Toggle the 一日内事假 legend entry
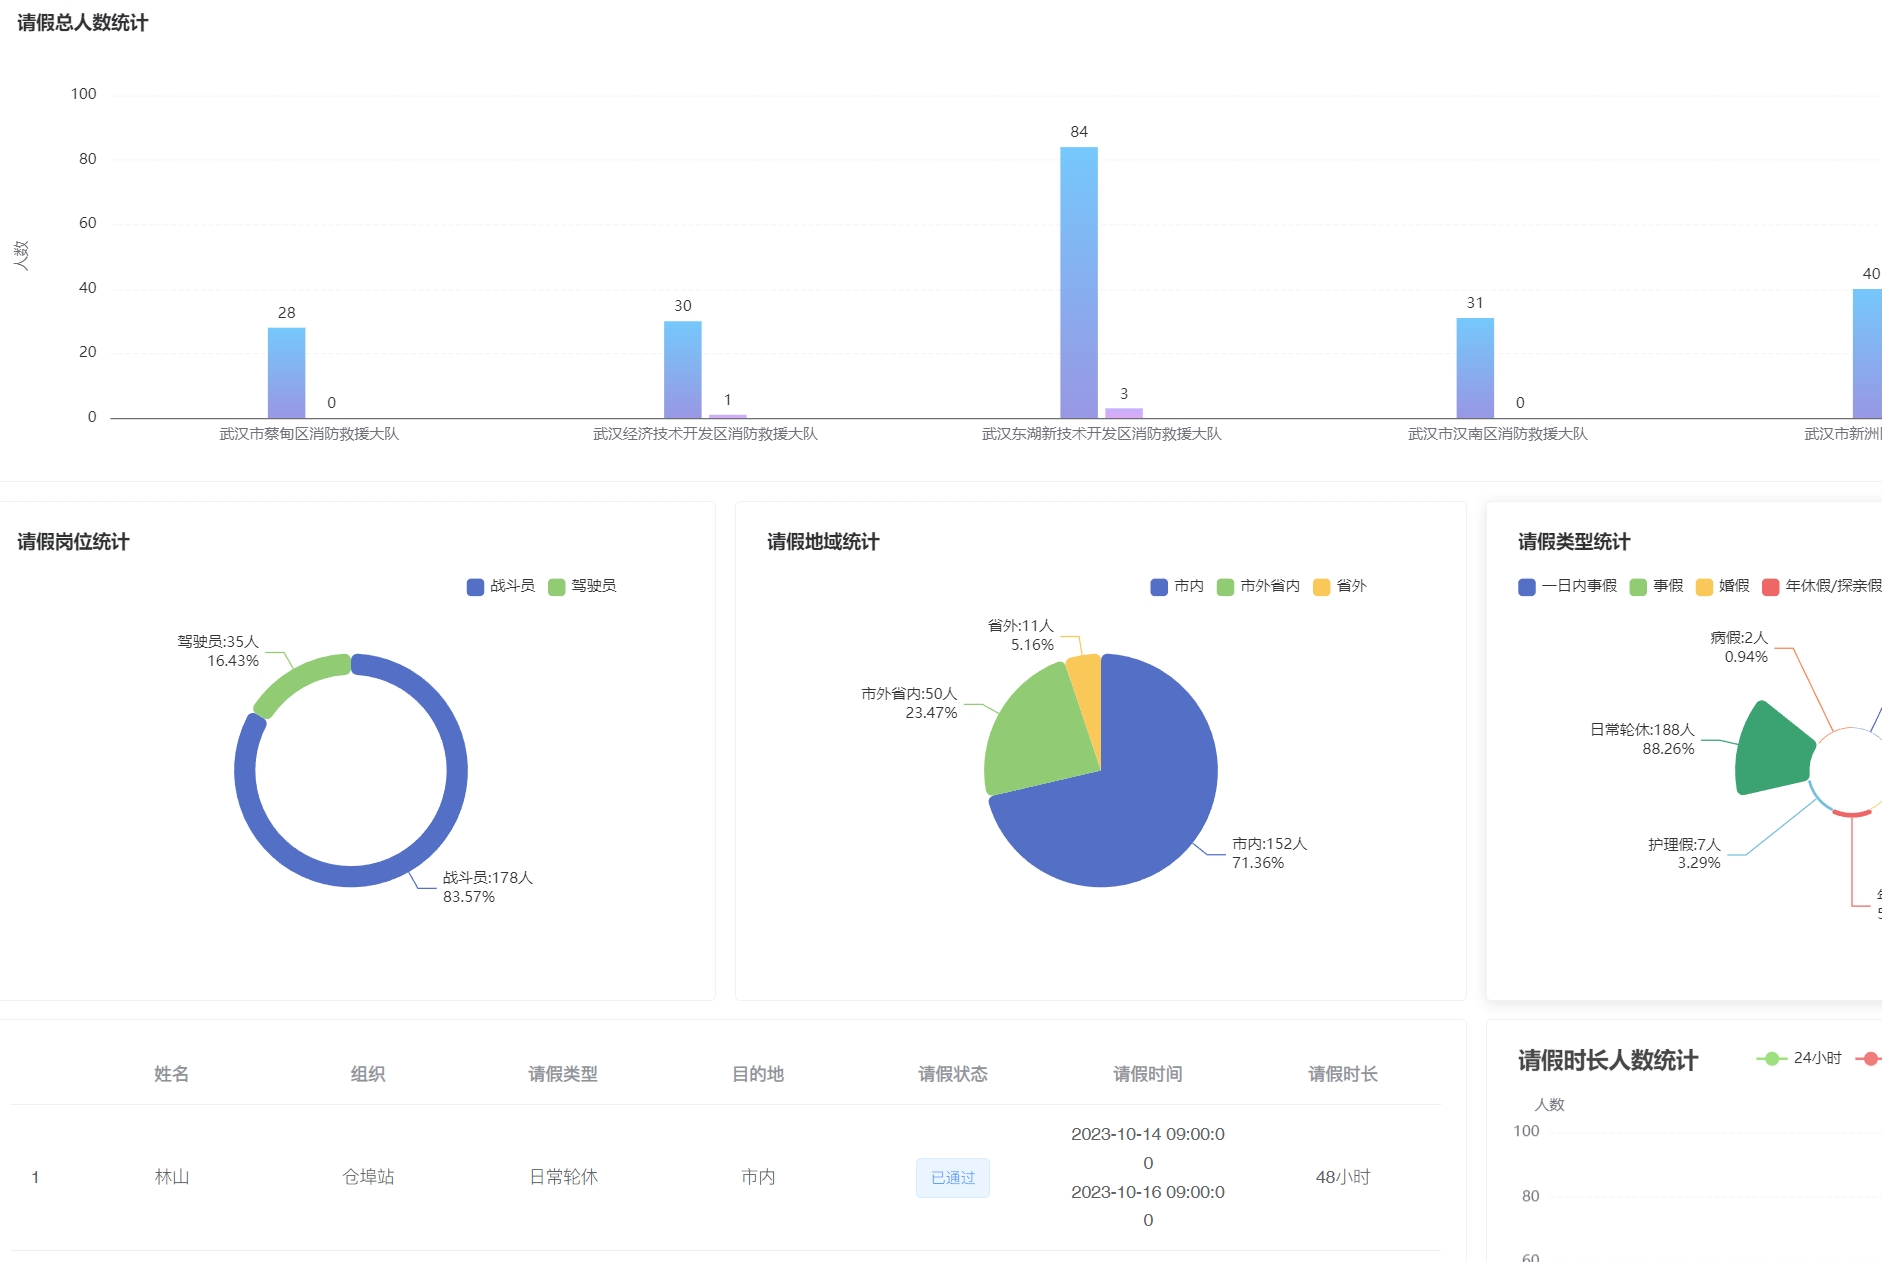Image resolution: width=1882 pixels, height=1262 pixels. 1567,586
